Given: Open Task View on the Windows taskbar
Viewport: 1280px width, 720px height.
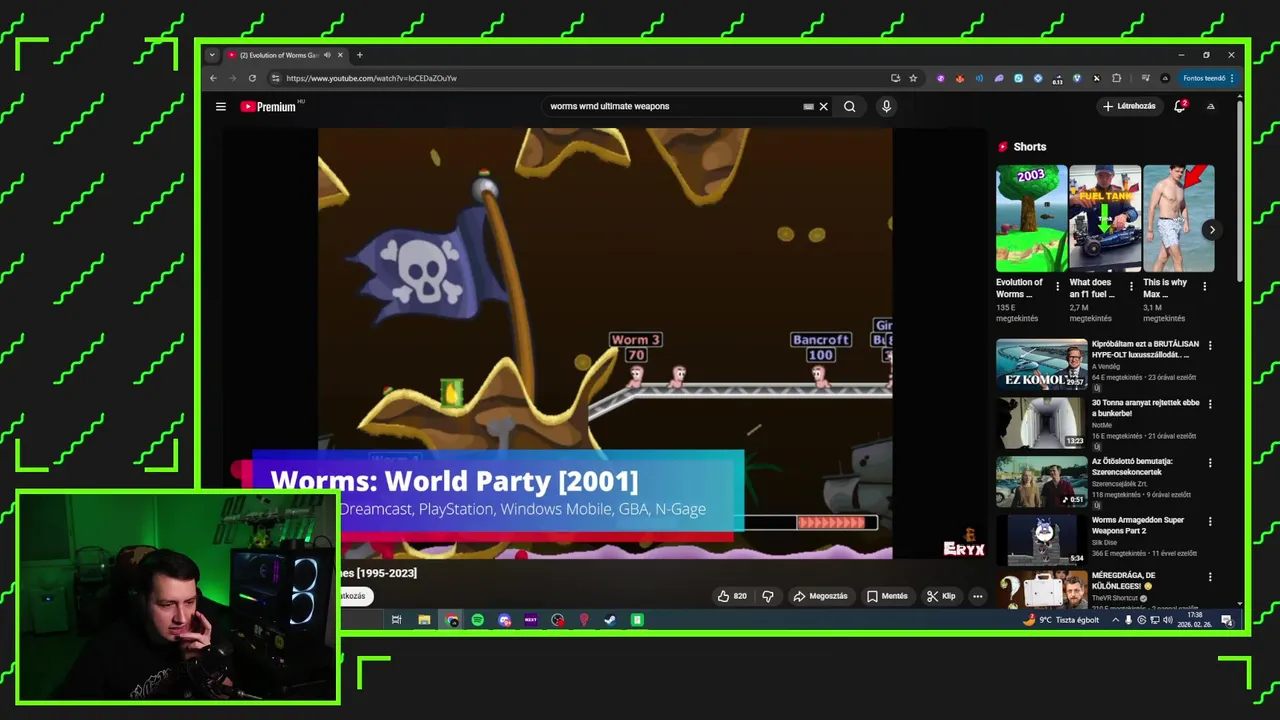Looking at the screenshot, I should tap(396, 620).
